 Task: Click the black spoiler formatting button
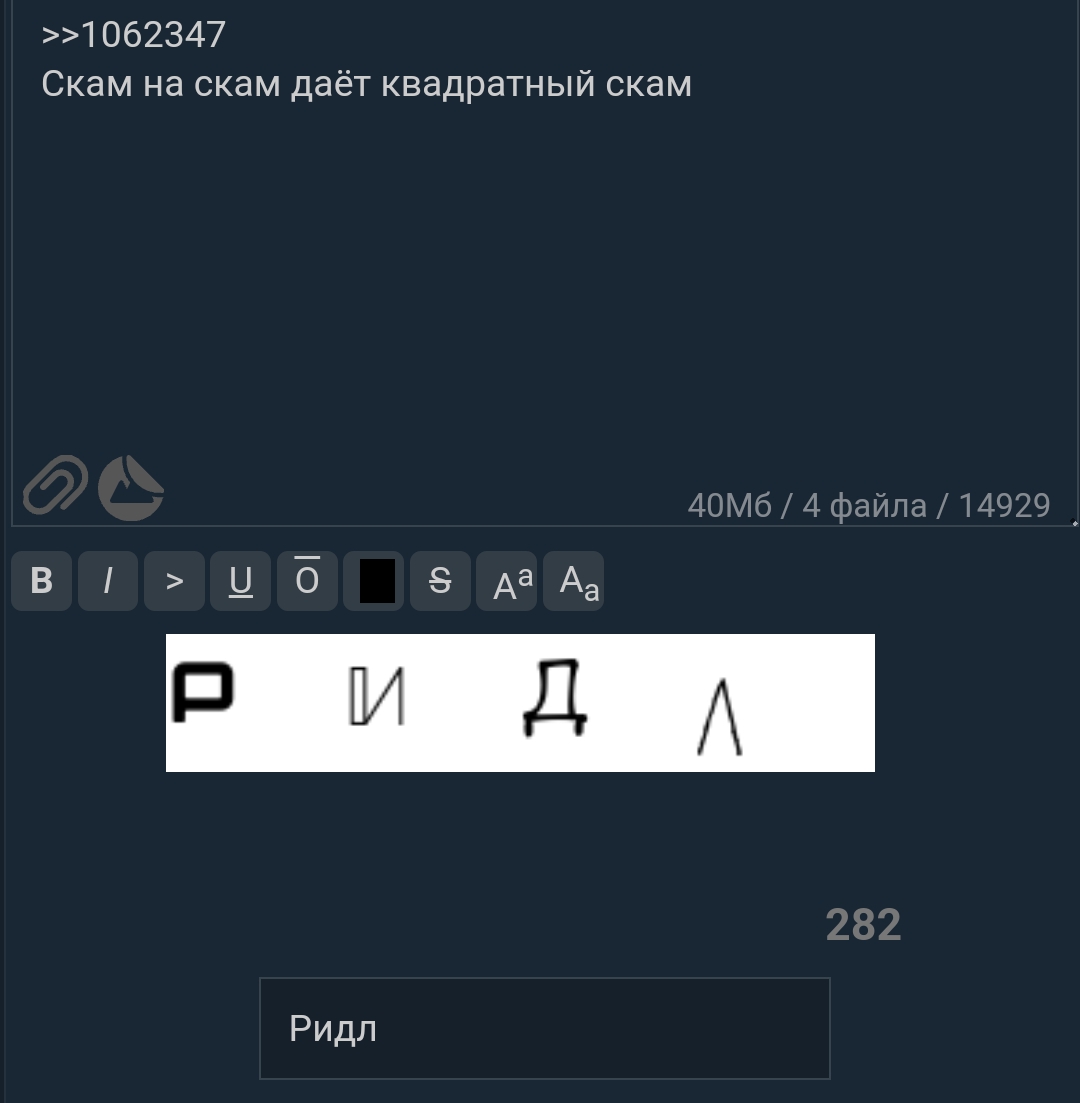(374, 580)
